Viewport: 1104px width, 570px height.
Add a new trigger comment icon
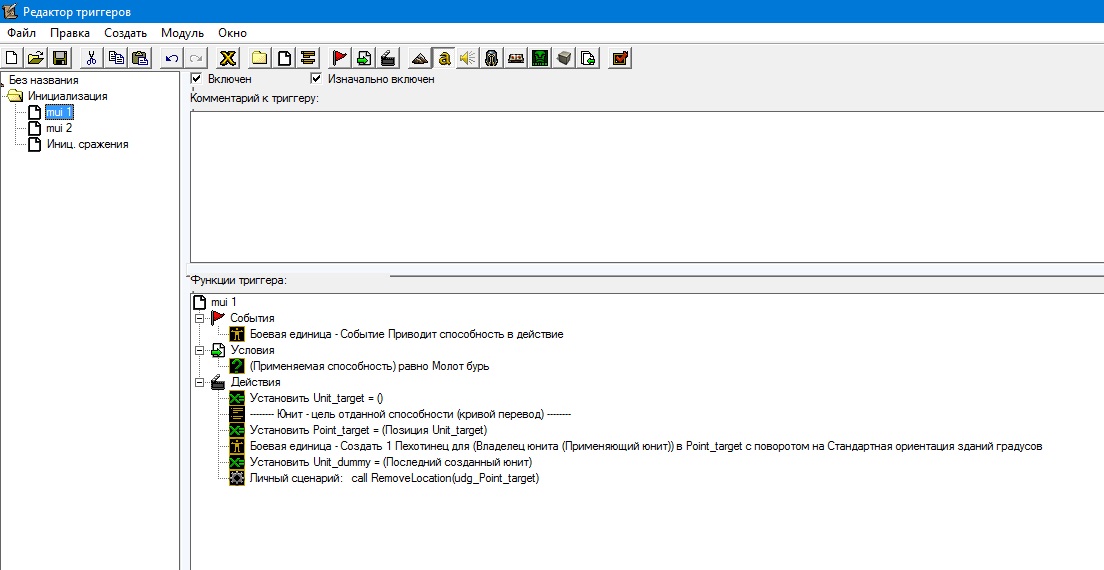coord(308,58)
